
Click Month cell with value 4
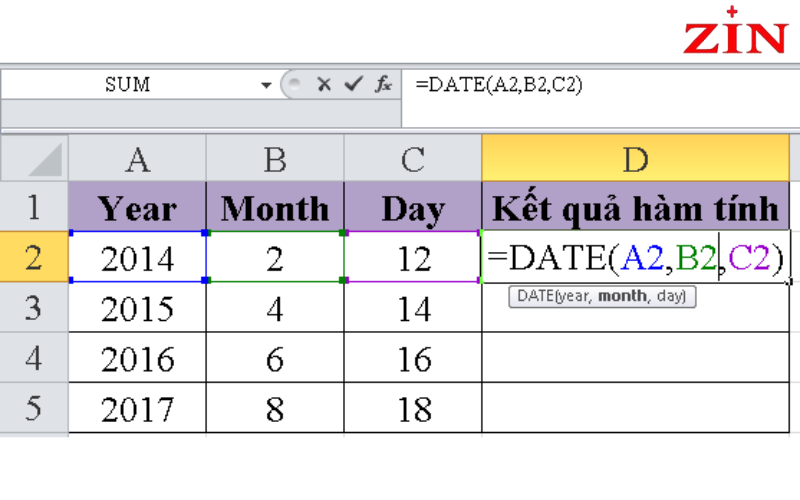pos(275,307)
